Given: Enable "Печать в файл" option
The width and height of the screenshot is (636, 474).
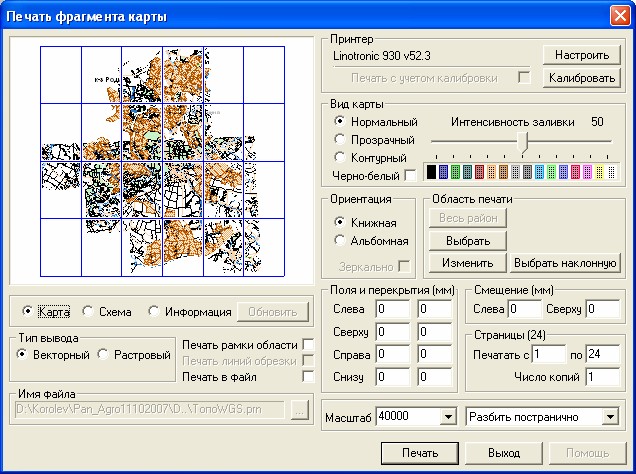Looking at the screenshot, I should (308, 377).
